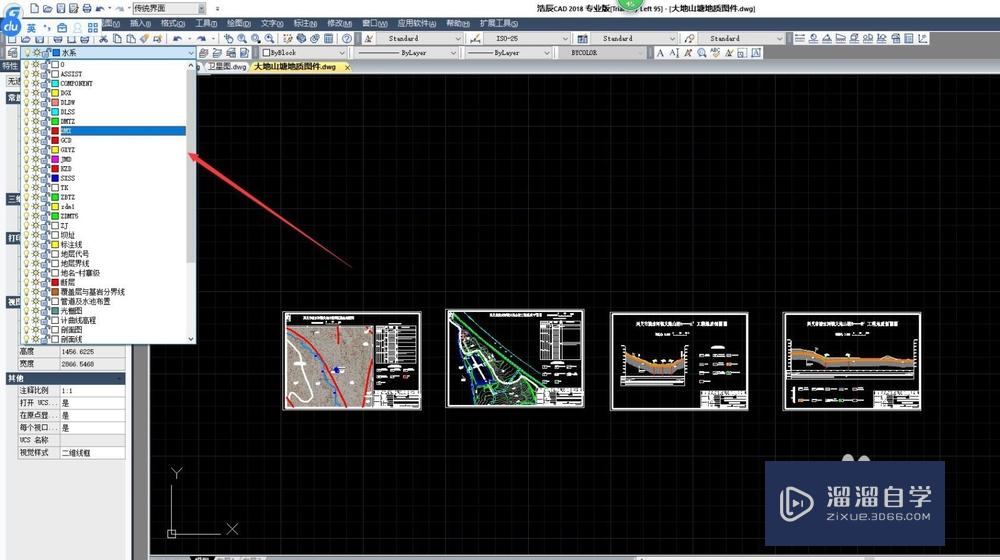Close the 大地山塘地质图件.dwg tab
This screenshot has height=560, width=1000.
click(347, 67)
